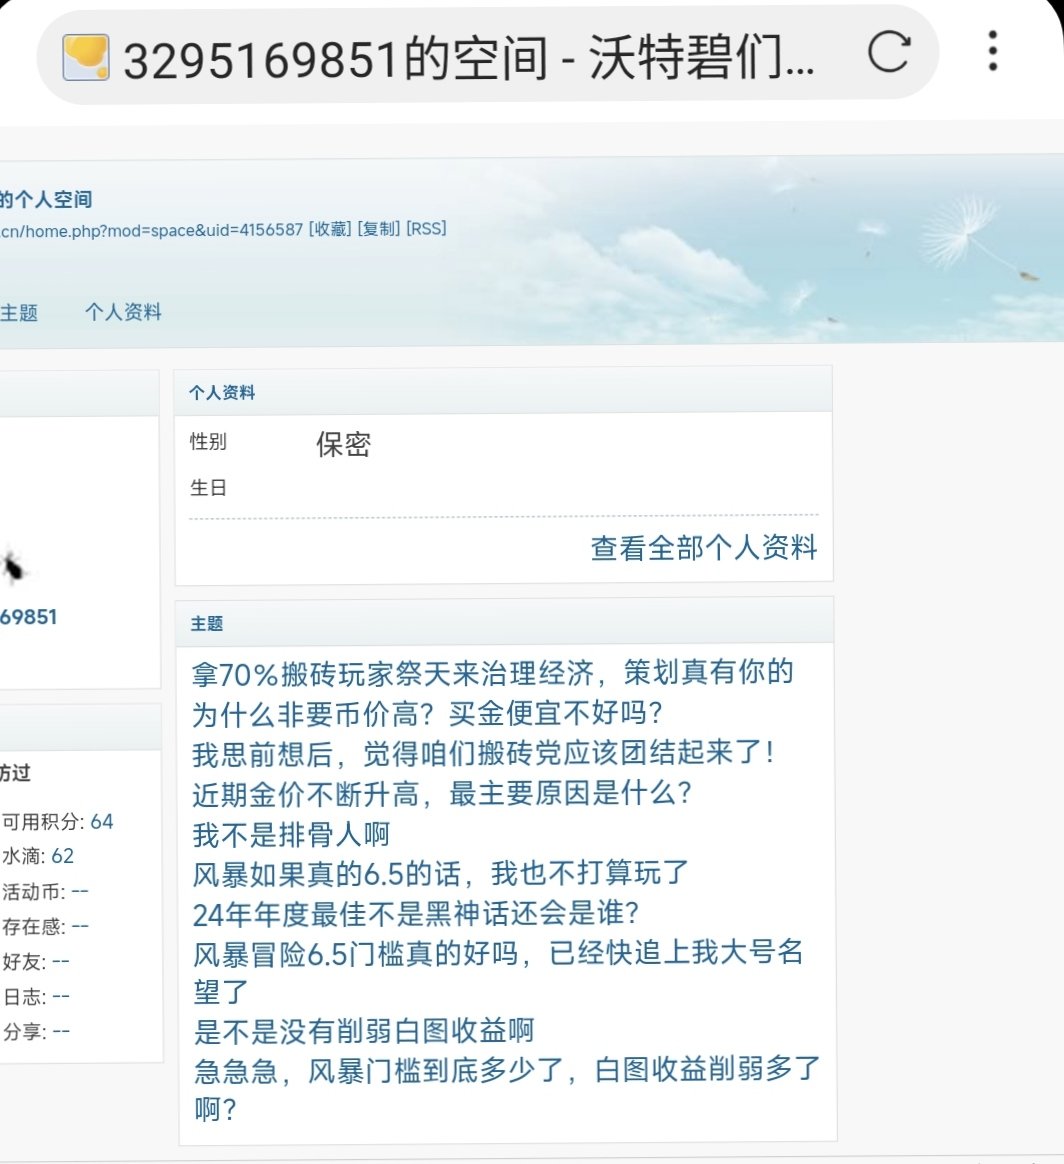This screenshot has width=1064, height=1164.
Task: Tap the browser reload icon
Action: tap(888, 51)
